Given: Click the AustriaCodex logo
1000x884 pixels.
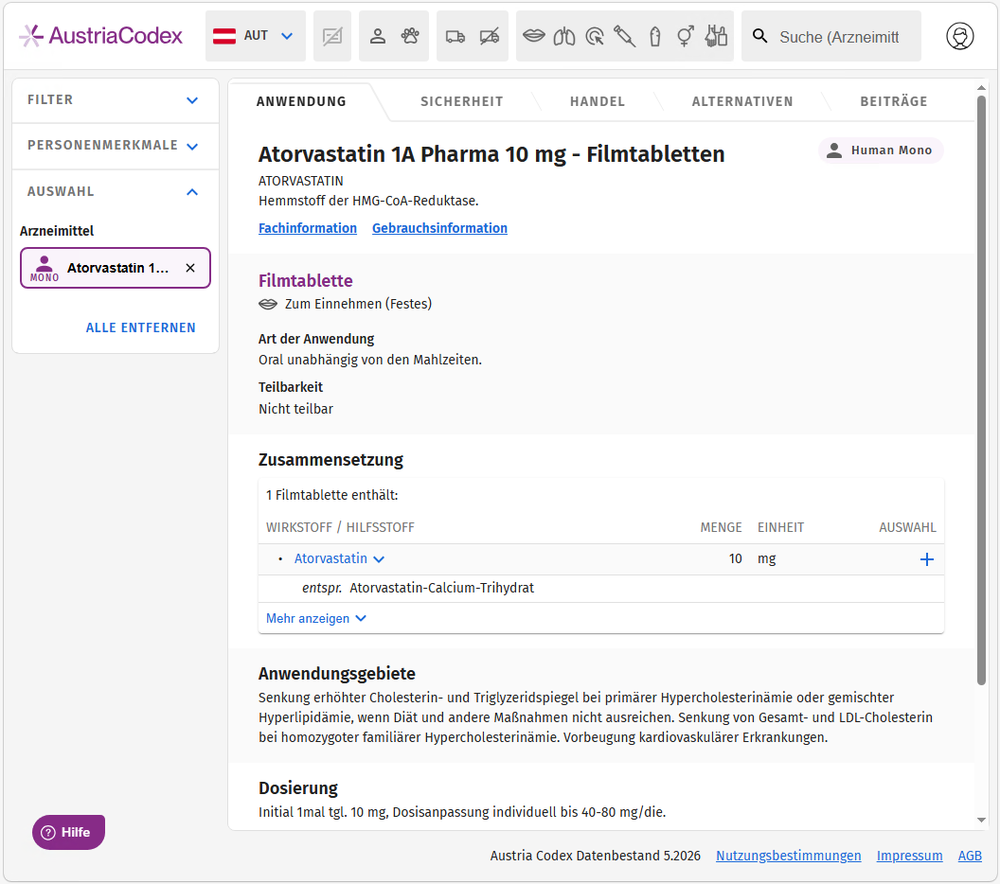Looking at the screenshot, I should point(101,36).
